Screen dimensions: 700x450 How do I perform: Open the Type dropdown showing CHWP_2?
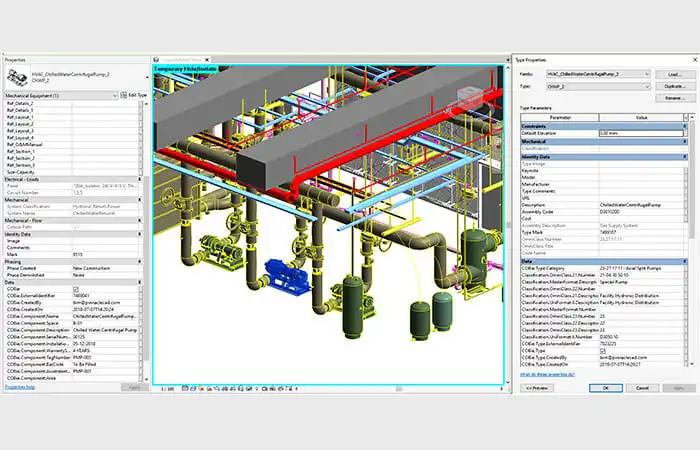[x=599, y=87]
